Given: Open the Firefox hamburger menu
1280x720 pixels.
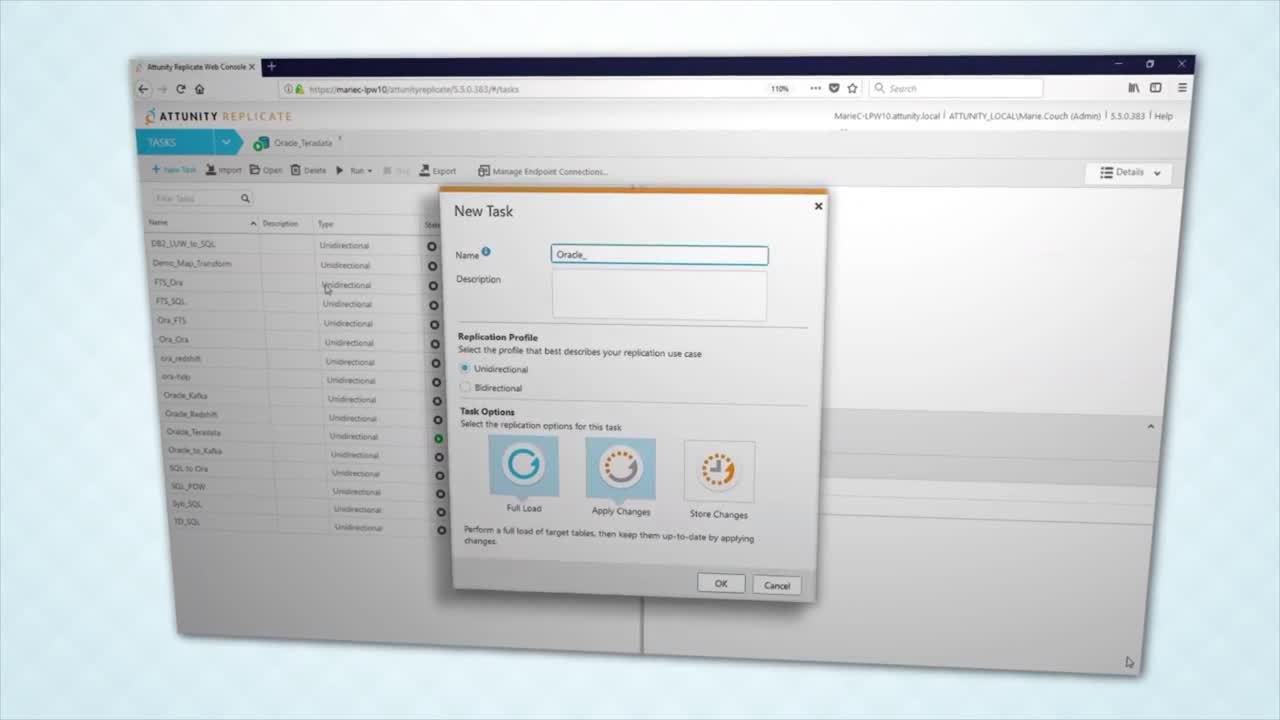Looking at the screenshot, I should click(1182, 88).
